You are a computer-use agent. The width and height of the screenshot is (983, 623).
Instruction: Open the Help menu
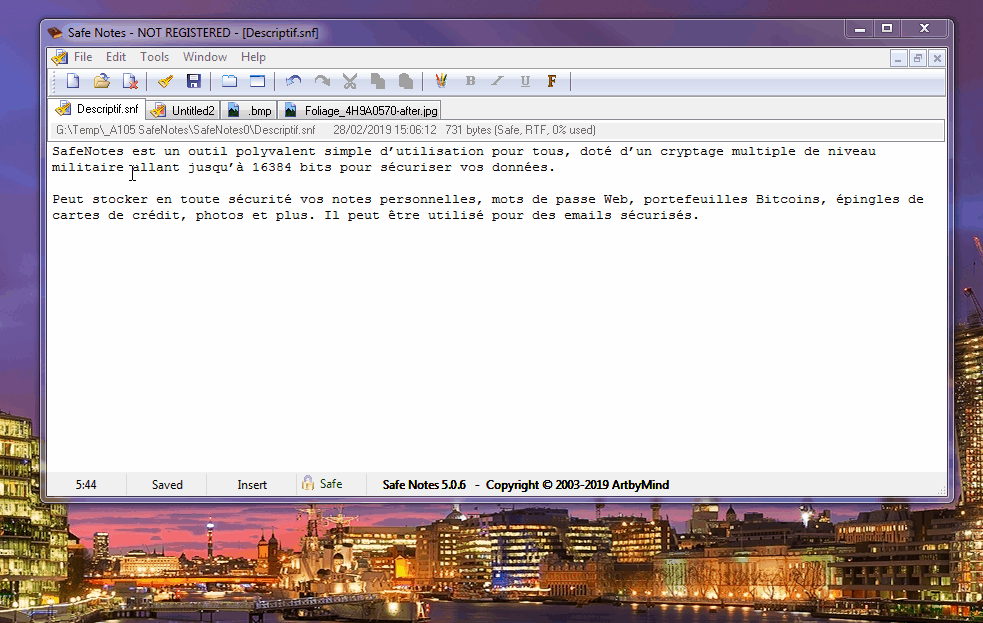tap(253, 57)
